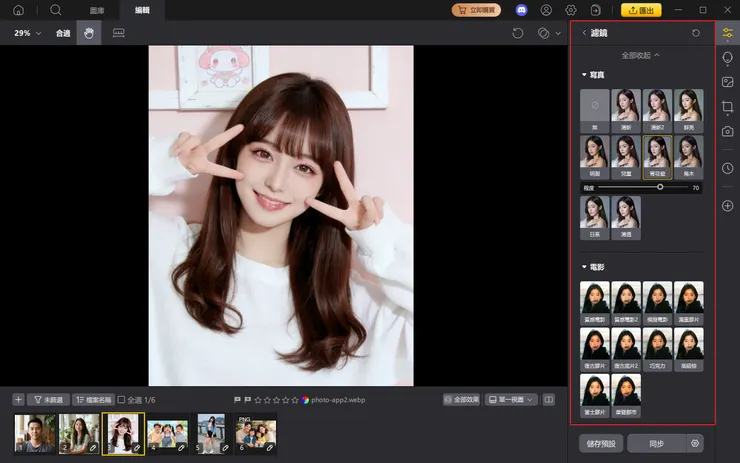Select filmstrip thumbnail 1, the man
Image resolution: width=740 pixels, height=463 pixels.
point(34,433)
